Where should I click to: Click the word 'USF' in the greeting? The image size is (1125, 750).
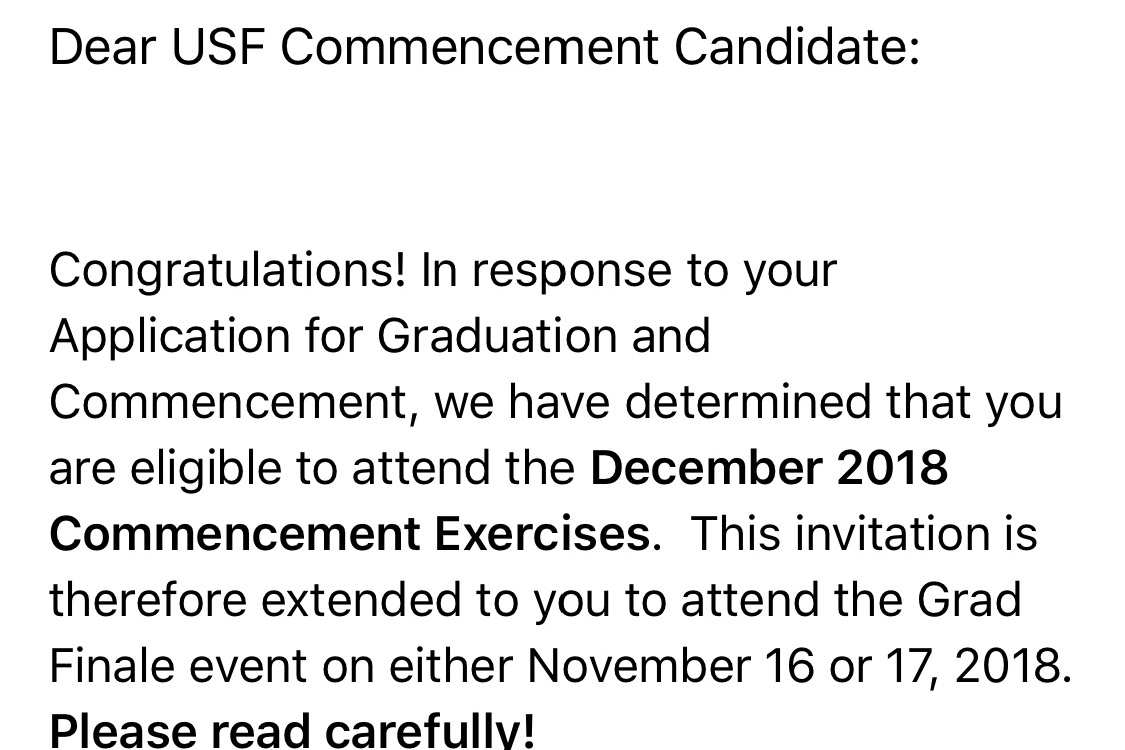click(x=218, y=47)
